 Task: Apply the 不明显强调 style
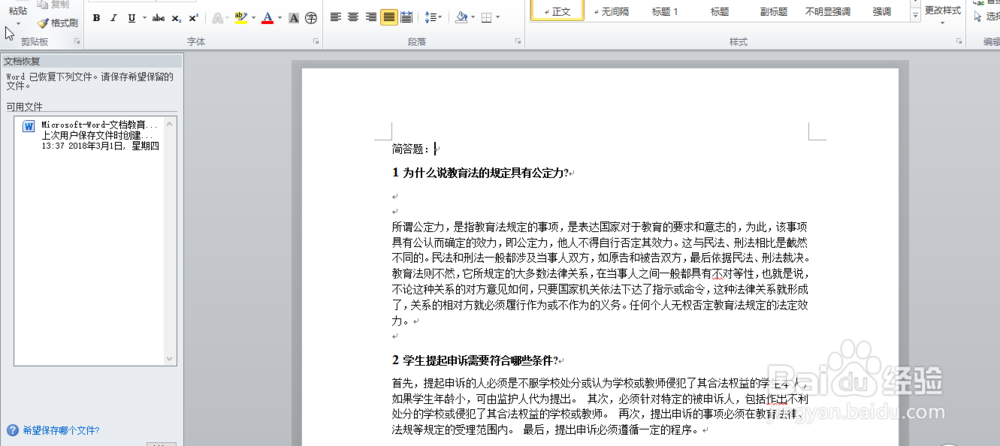click(828, 11)
